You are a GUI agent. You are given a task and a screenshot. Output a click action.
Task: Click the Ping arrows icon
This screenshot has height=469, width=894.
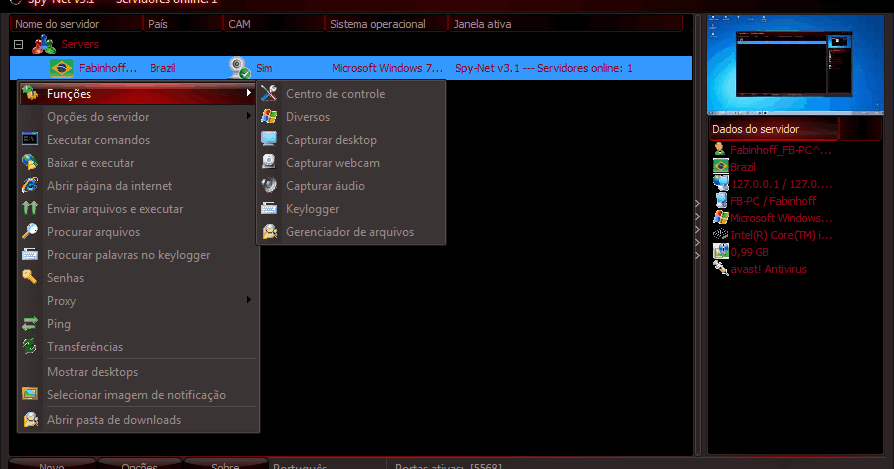tap(30, 324)
